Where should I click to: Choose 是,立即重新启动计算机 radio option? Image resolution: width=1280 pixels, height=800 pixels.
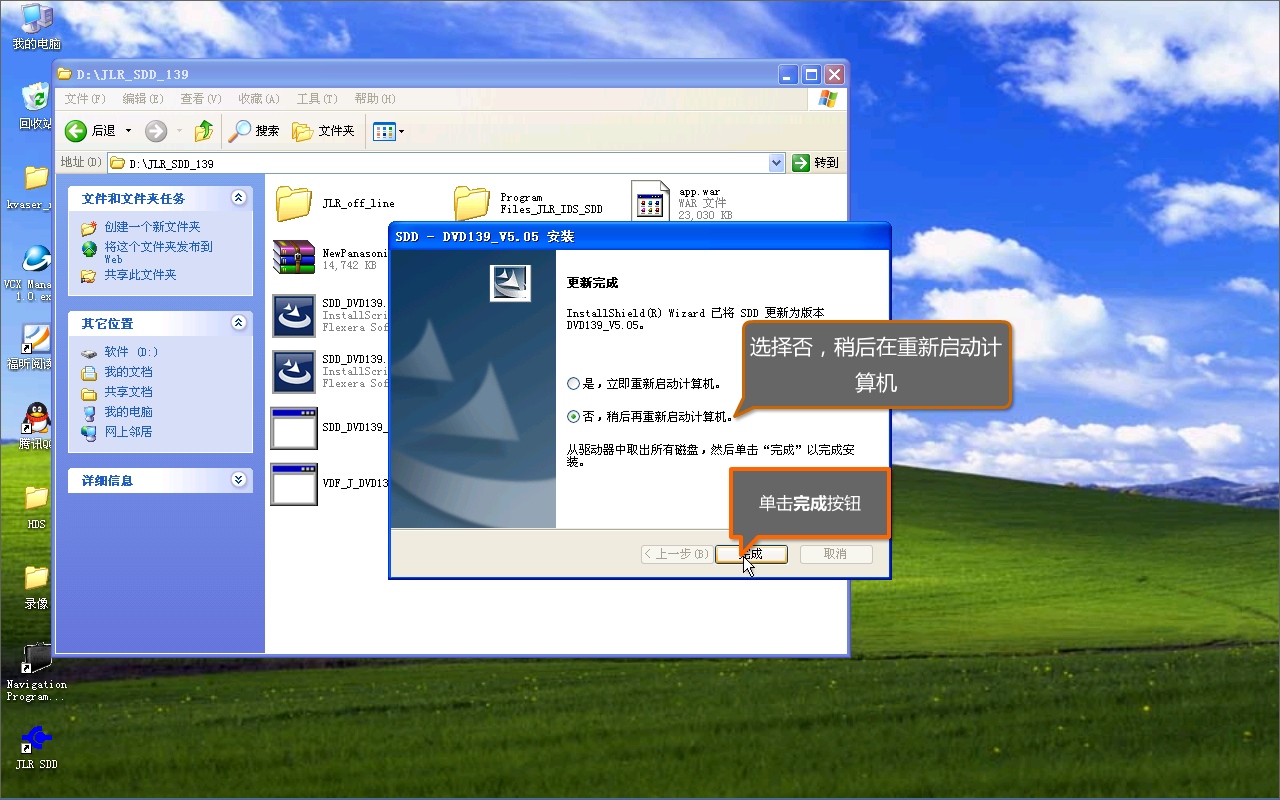(x=573, y=383)
